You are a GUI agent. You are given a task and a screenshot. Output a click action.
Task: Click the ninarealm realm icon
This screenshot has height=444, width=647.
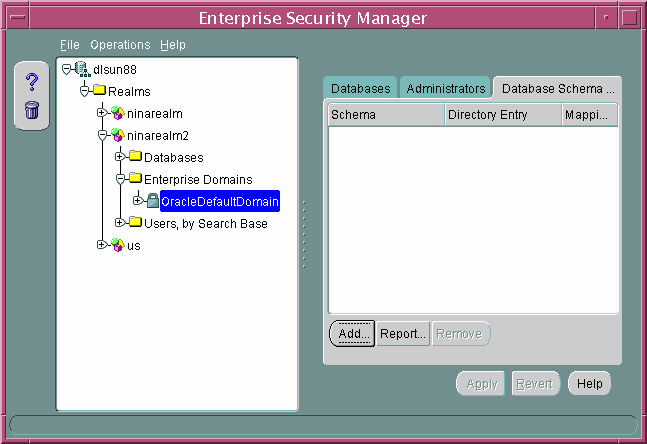pos(118,113)
